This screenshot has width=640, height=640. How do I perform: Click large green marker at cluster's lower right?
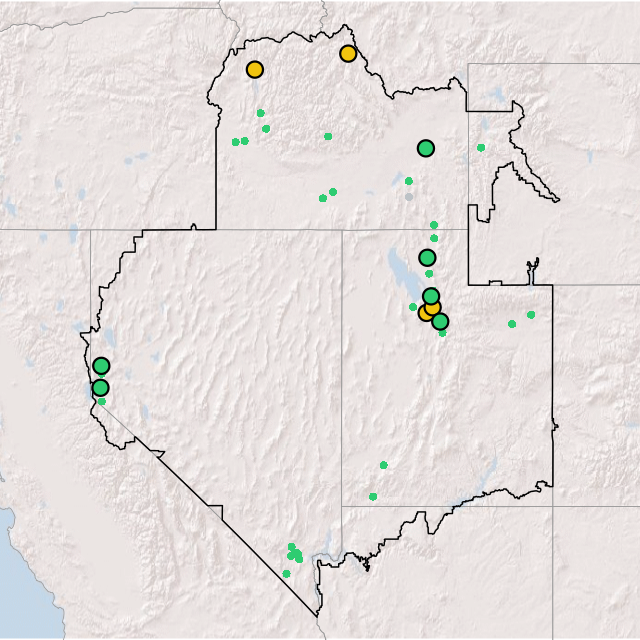point(440,321)
